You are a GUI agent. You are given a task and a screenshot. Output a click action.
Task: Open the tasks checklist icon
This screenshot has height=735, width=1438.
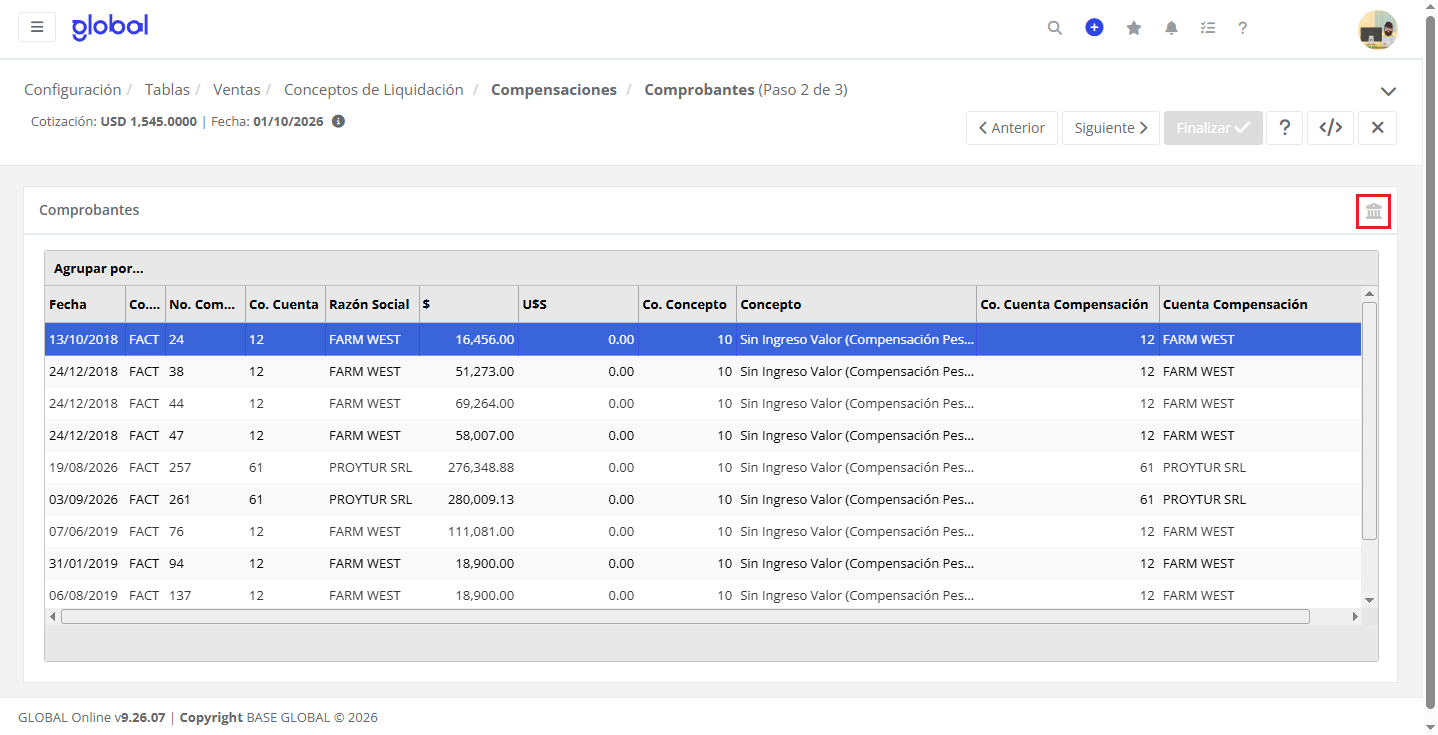pyautogui.click(x=1208, y=28)
